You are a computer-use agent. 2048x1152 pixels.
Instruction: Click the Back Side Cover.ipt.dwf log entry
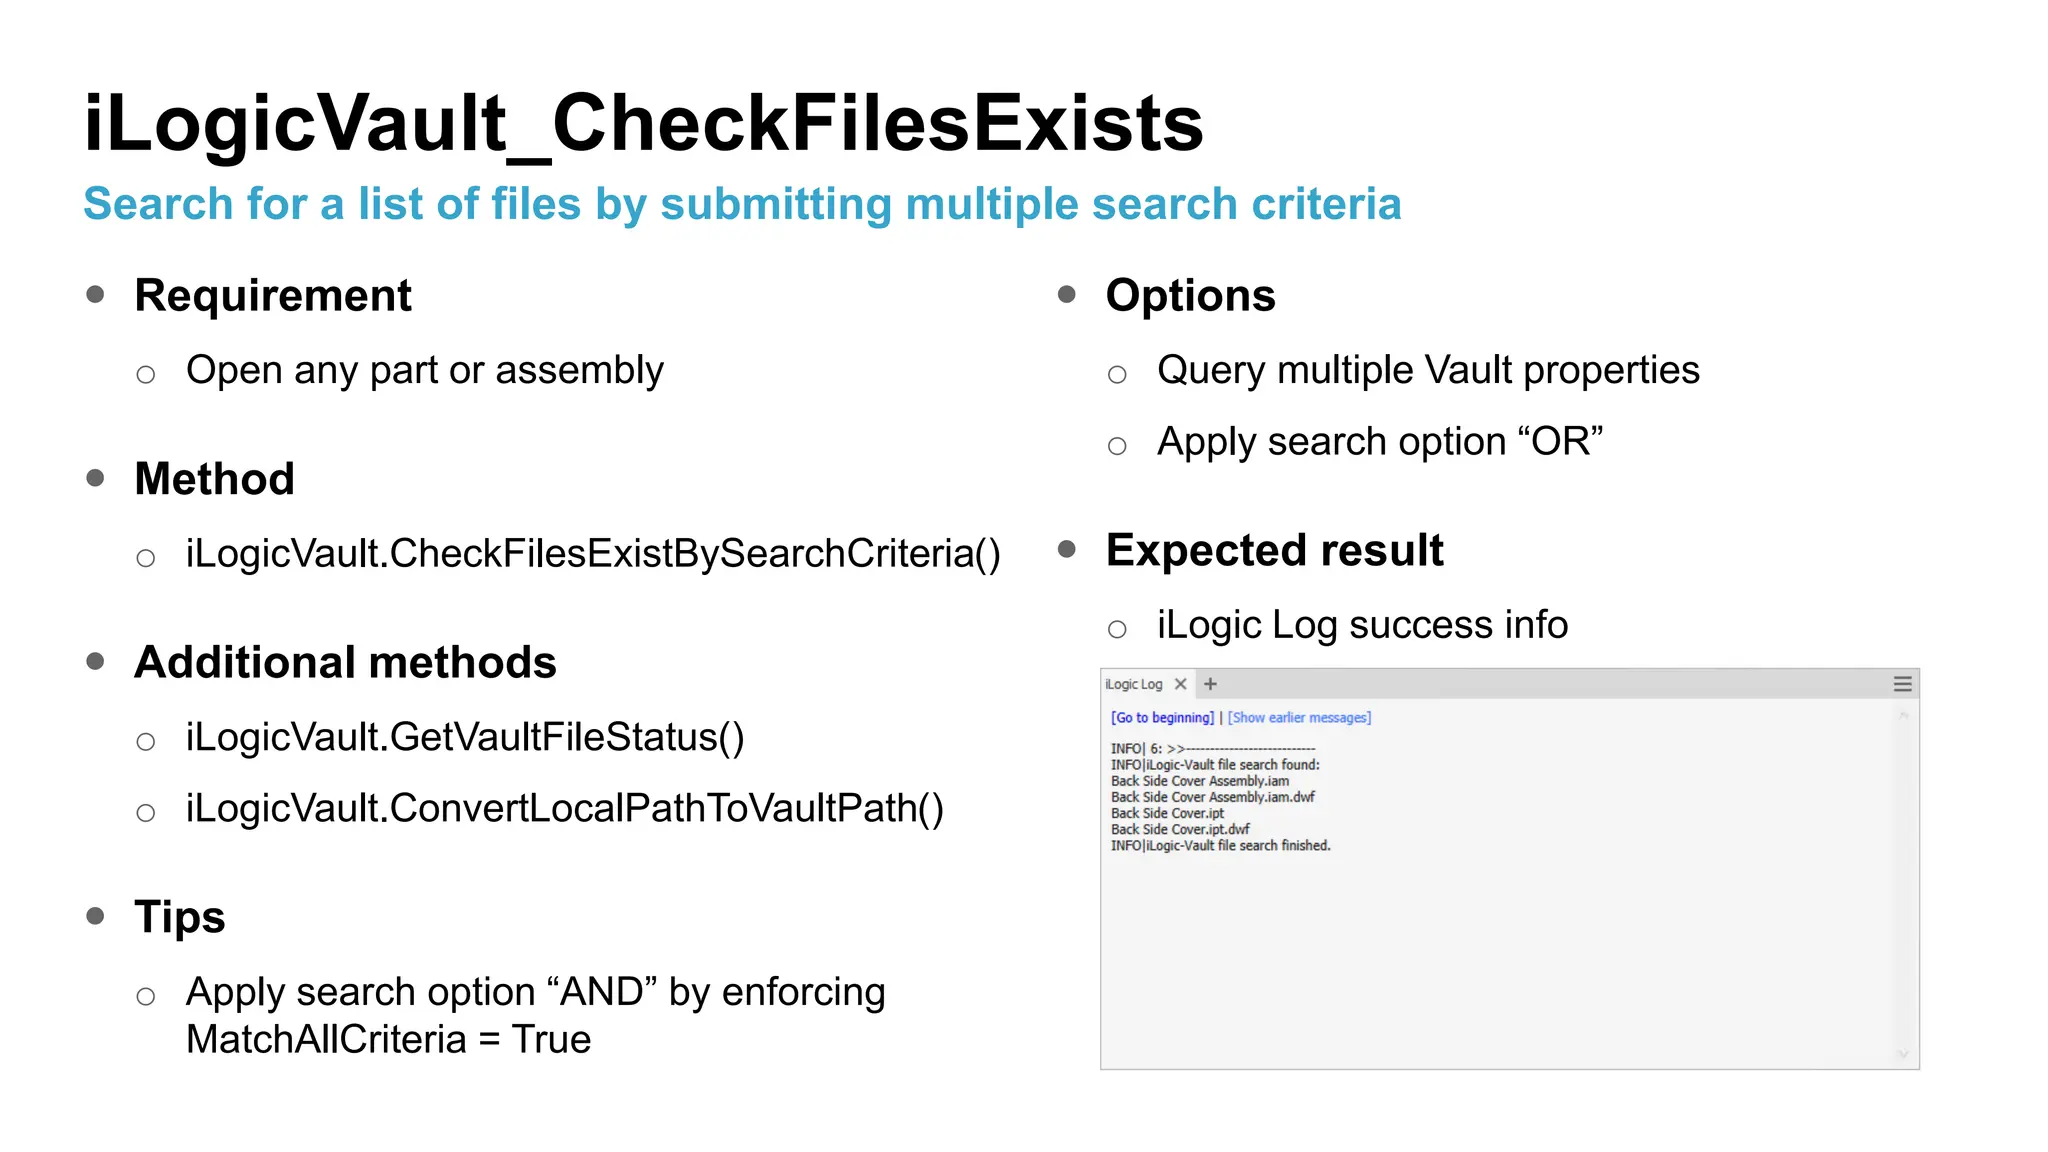[1180, 829]
